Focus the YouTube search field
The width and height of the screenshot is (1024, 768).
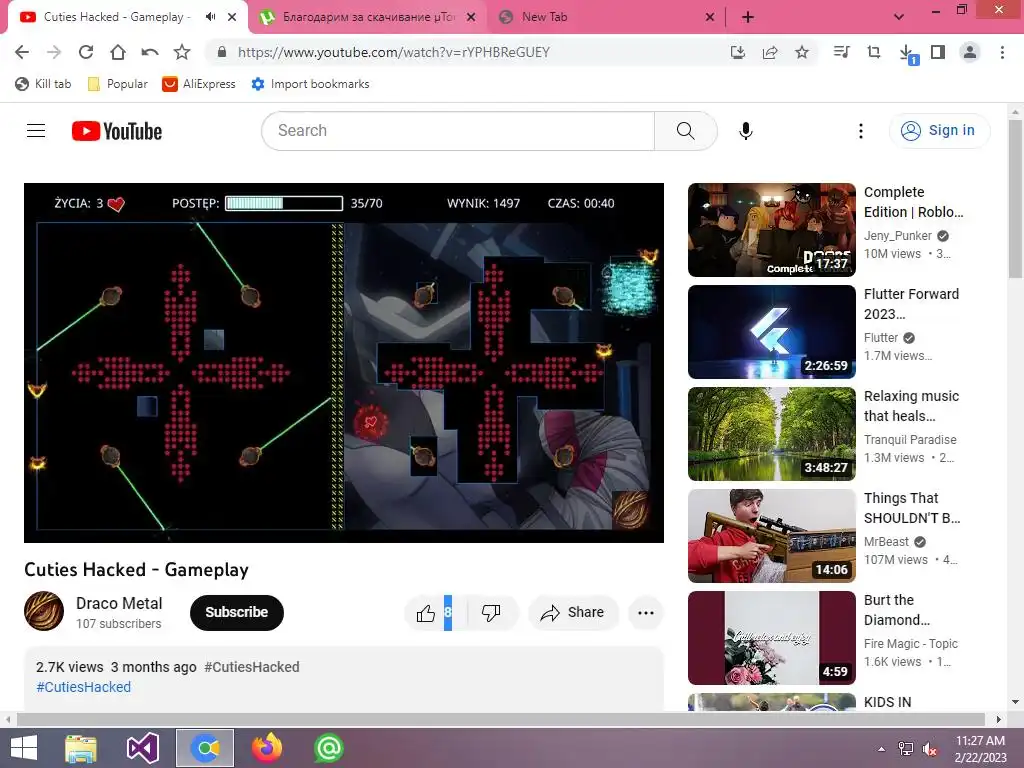click(458, 131)
